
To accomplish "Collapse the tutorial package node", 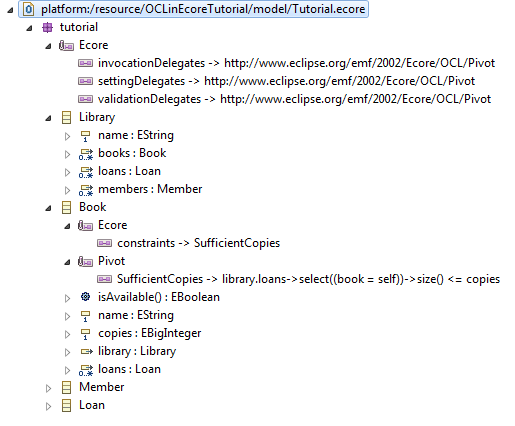I will click(29, 28).
